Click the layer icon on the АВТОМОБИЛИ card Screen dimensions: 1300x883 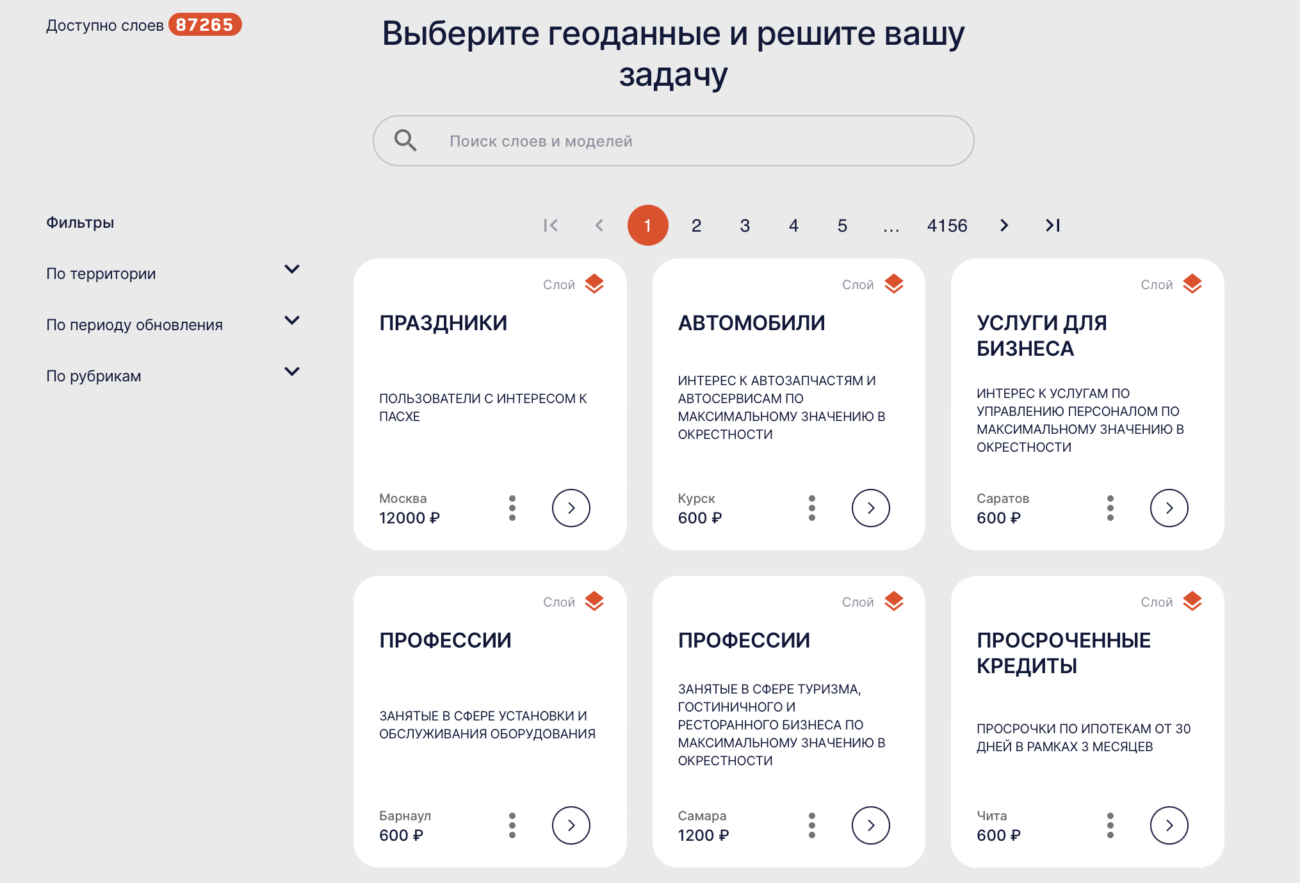coord(893,283)
